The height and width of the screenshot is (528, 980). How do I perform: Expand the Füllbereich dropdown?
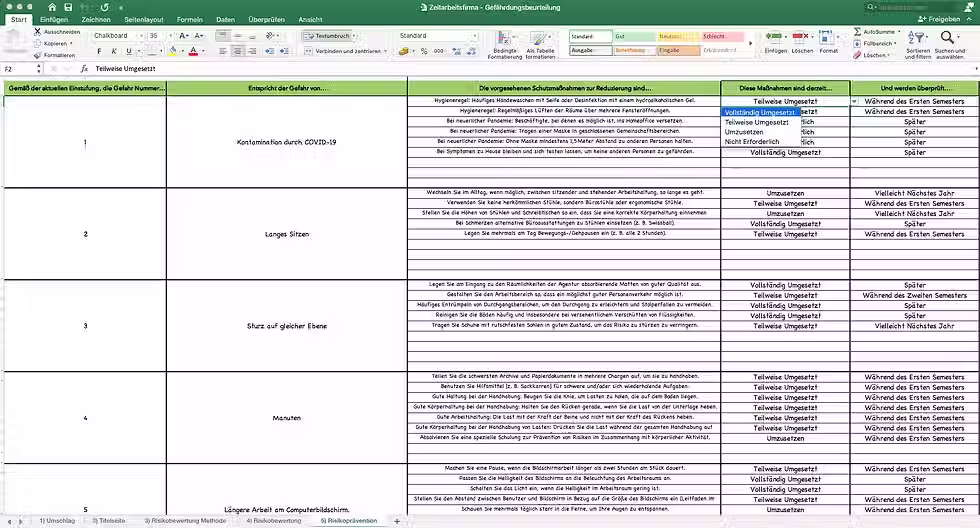tap(895, 44)
